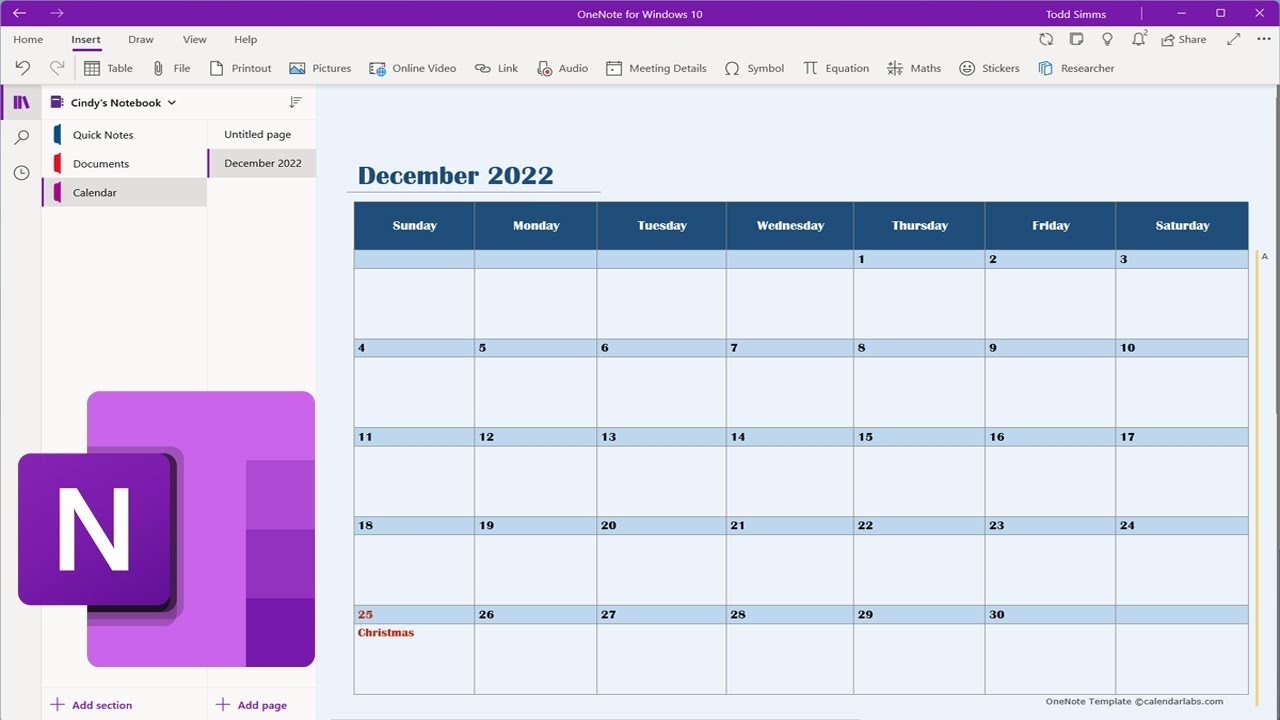Open the Pictures insert option
Viewport: 1280px width, 720px height.
pos(320,68)
